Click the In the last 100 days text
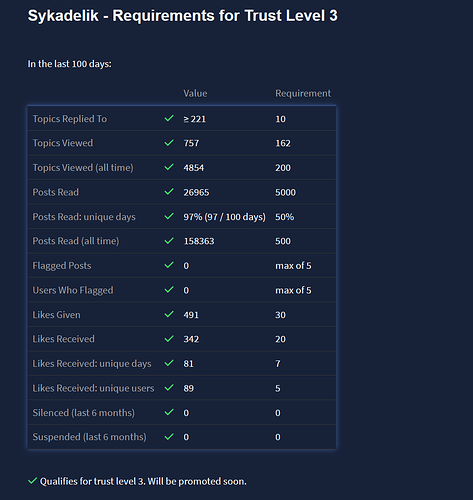This screenshot has width=473, height=500. (69, 64)
